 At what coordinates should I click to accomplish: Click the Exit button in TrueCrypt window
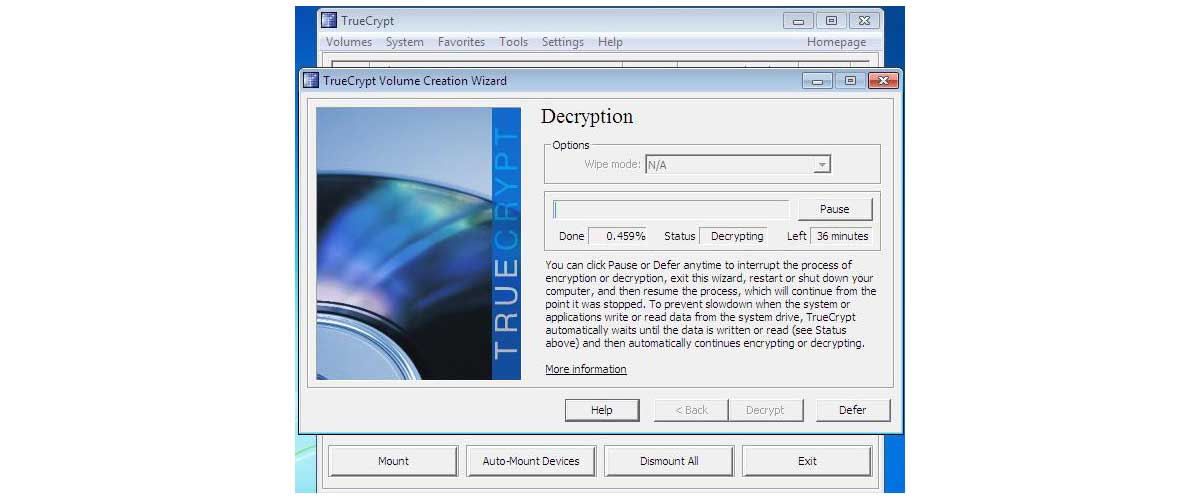[807, 461]
